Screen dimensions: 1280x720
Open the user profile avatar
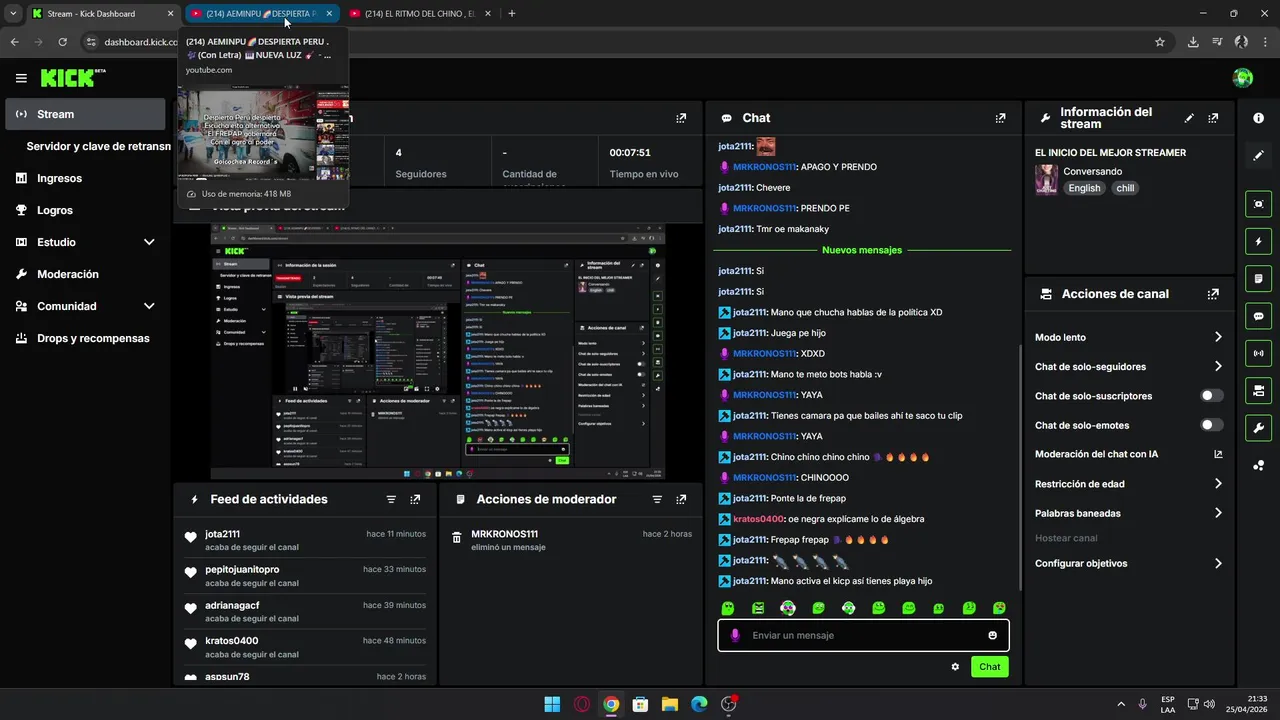point(1243,78)
